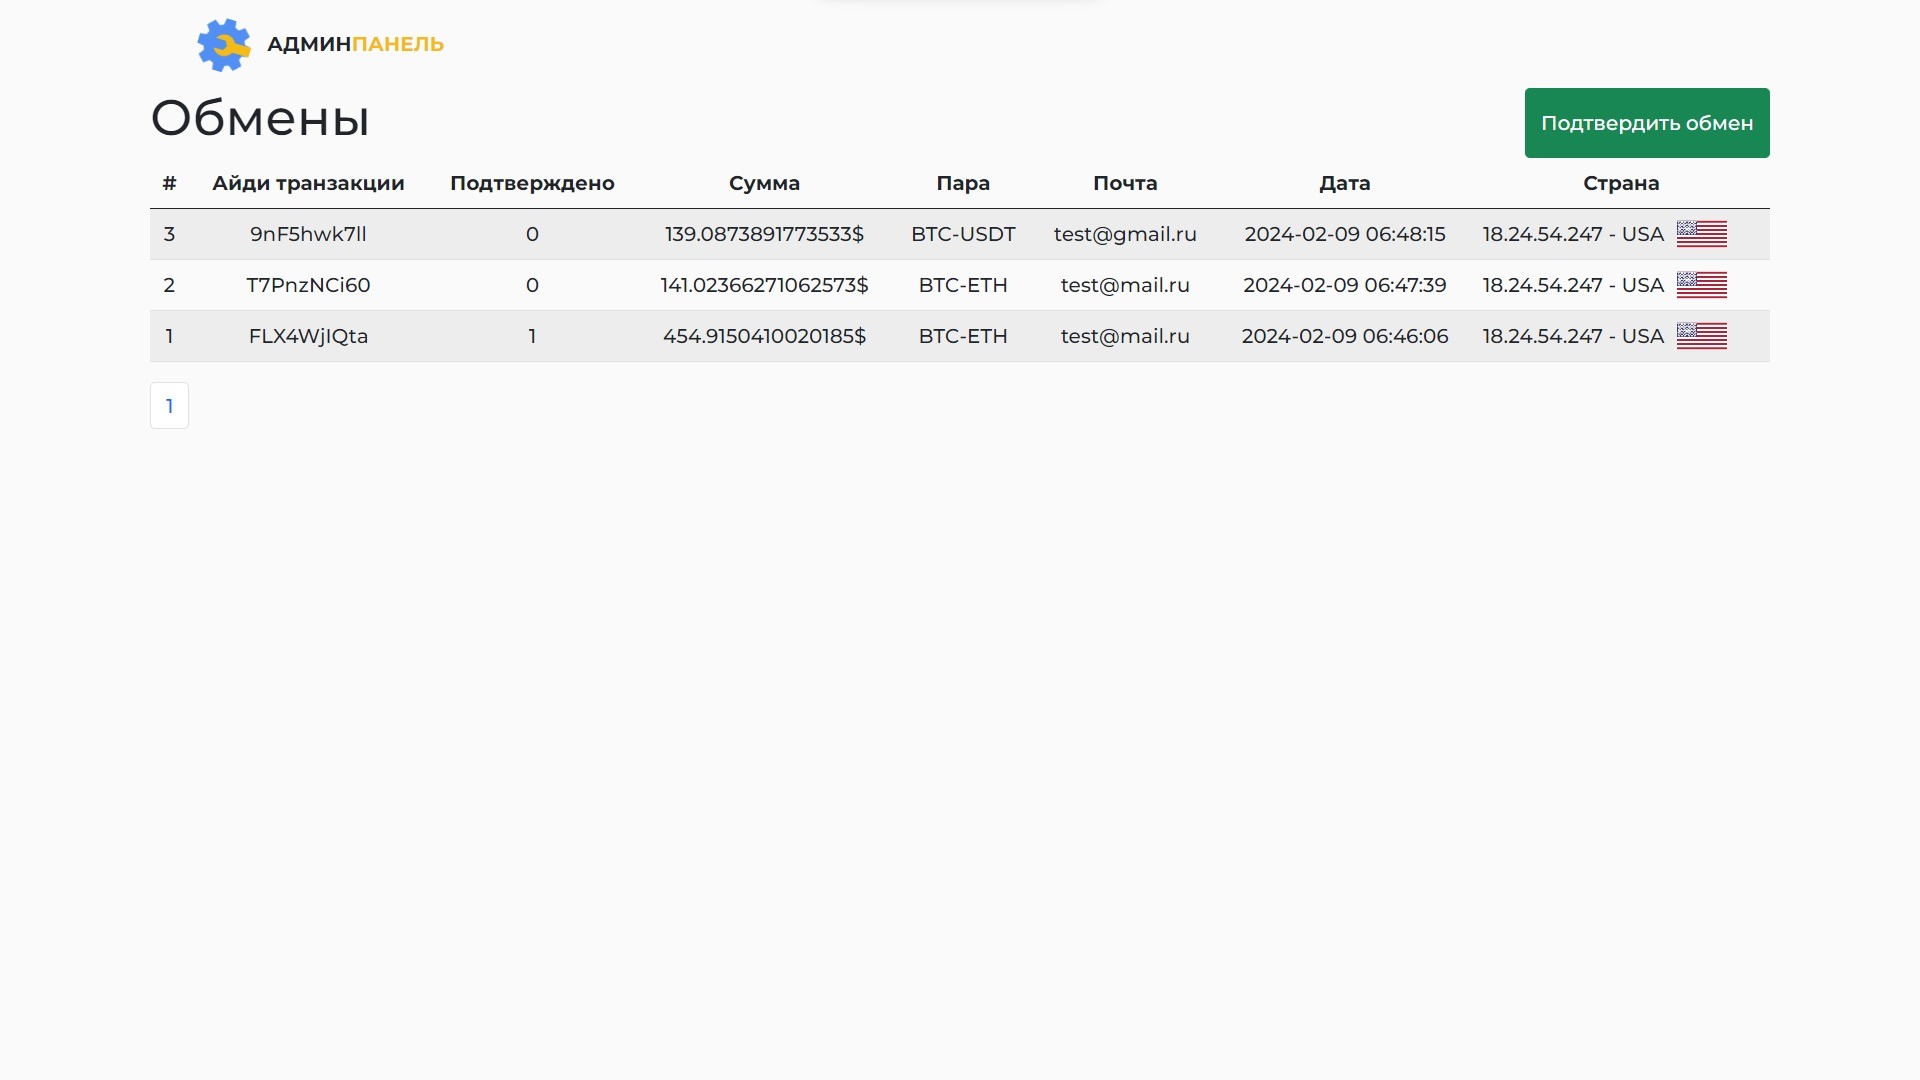Click the Обмены page heading
The image size is (1920, 1080).
(x=260, y=118)
